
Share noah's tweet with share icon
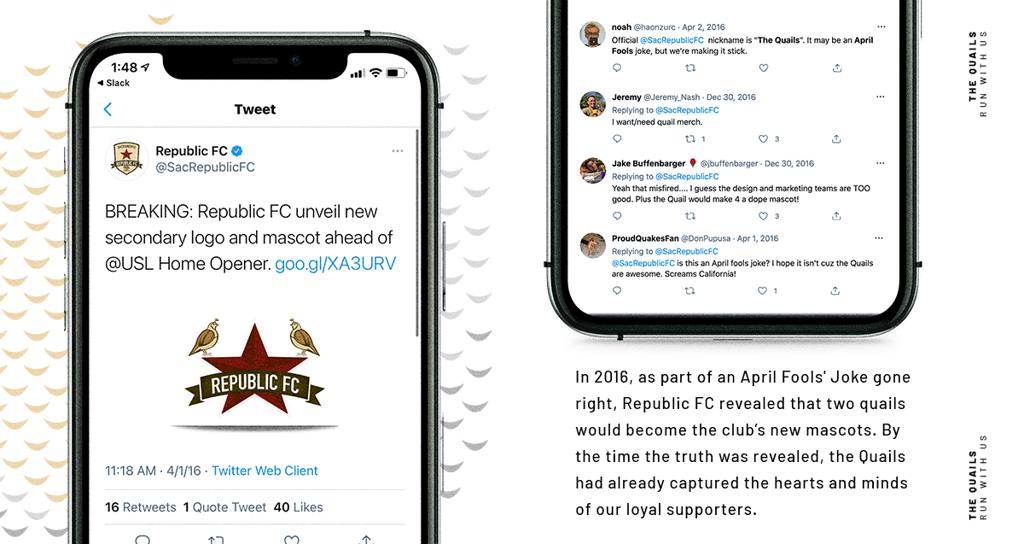(x=837, y=68)
